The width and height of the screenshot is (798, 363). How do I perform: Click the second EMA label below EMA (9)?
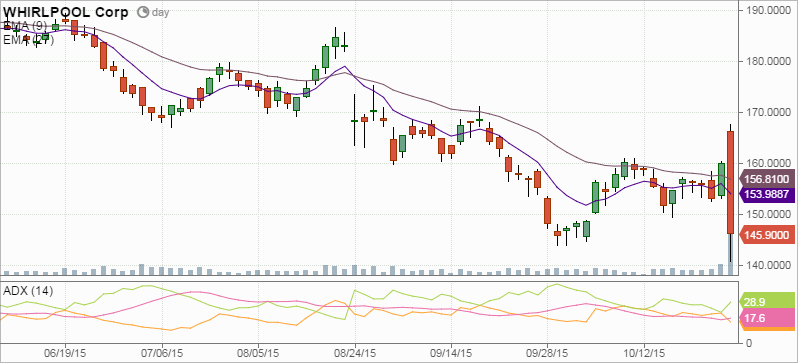(28, 39)
